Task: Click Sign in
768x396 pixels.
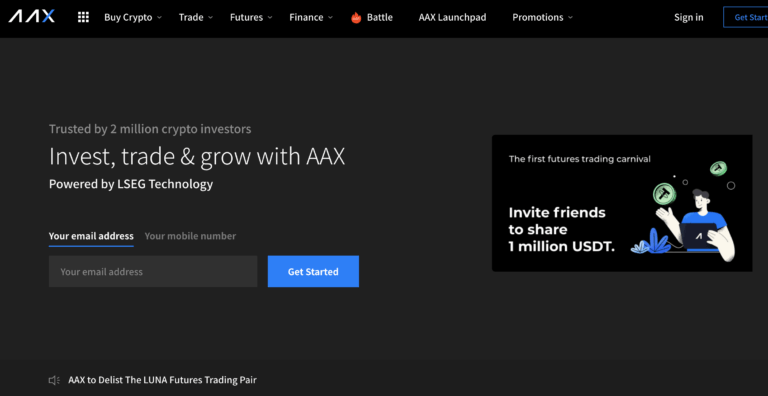Action: point(688,18)
